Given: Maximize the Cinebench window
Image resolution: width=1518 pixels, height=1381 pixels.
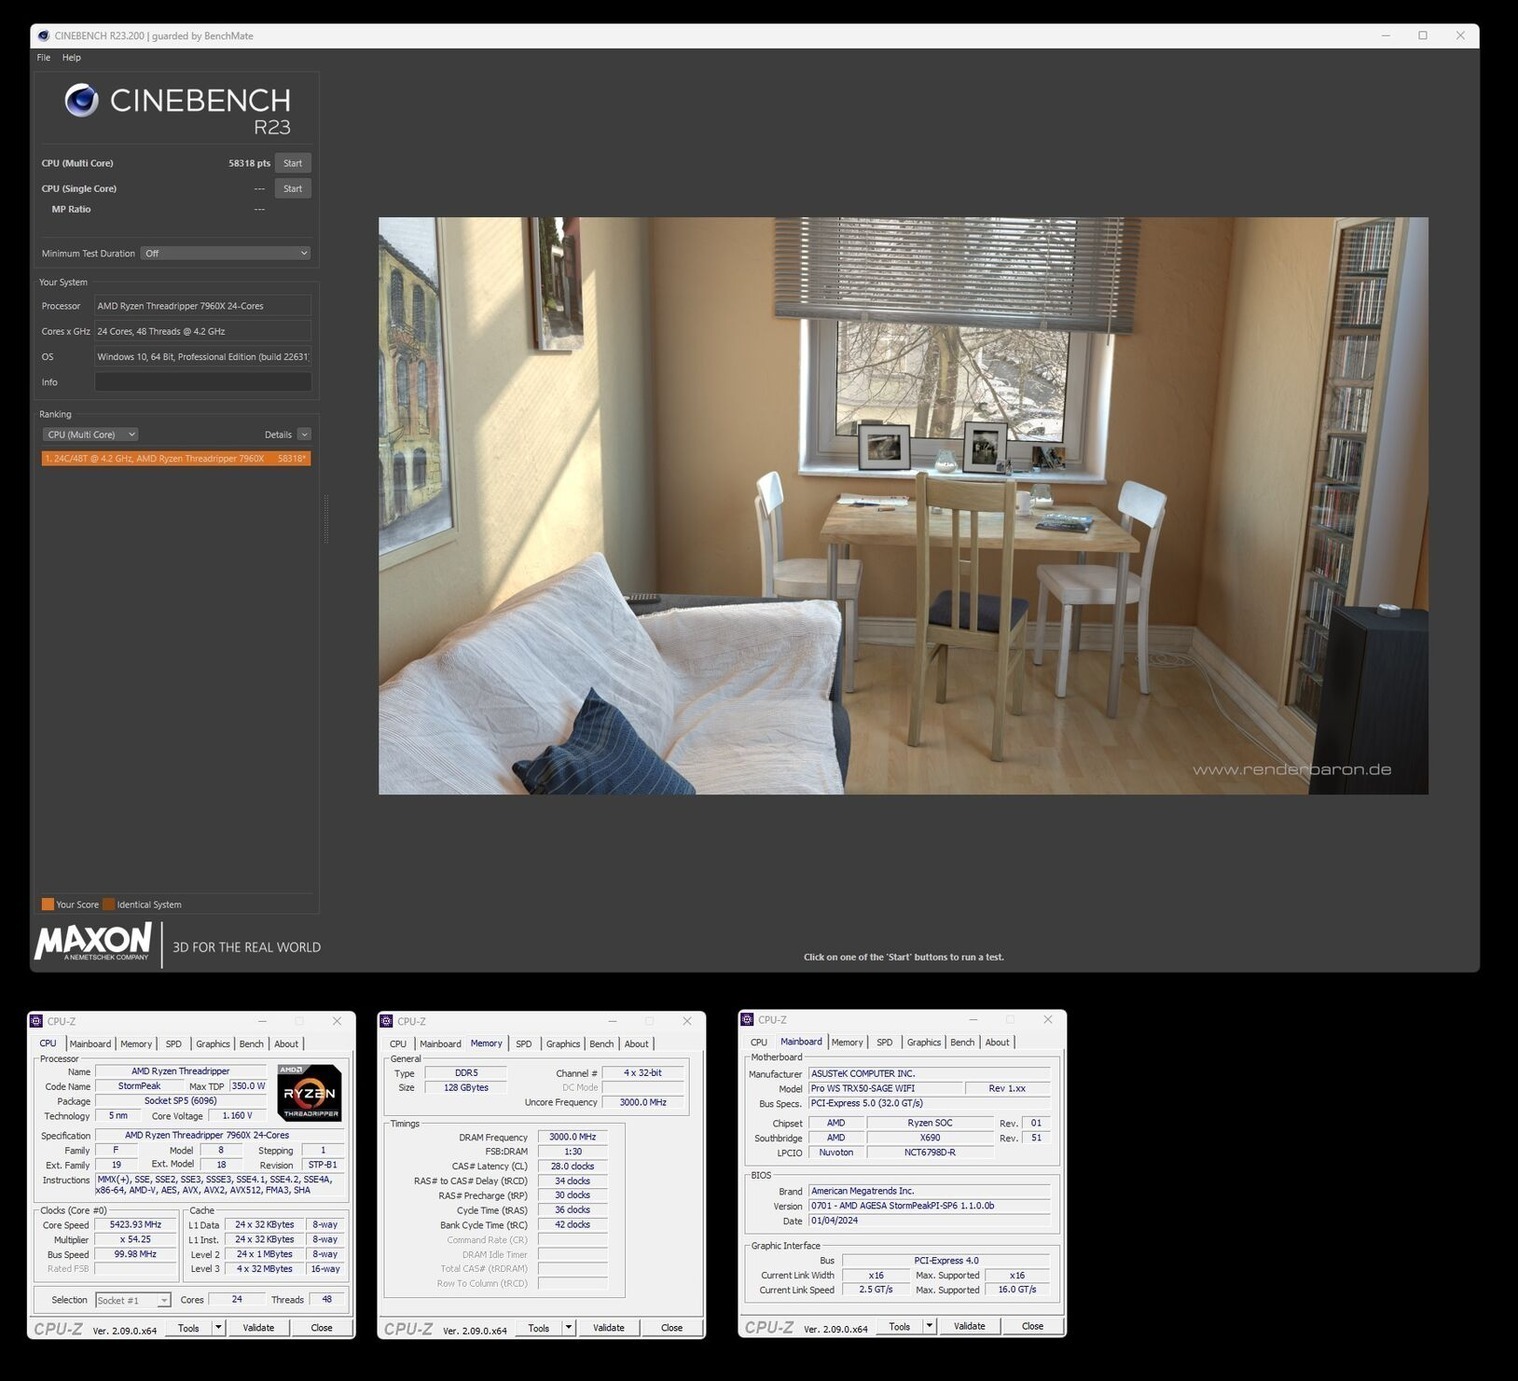Looking at the screenshot, I should click(x=1422, y=35).
